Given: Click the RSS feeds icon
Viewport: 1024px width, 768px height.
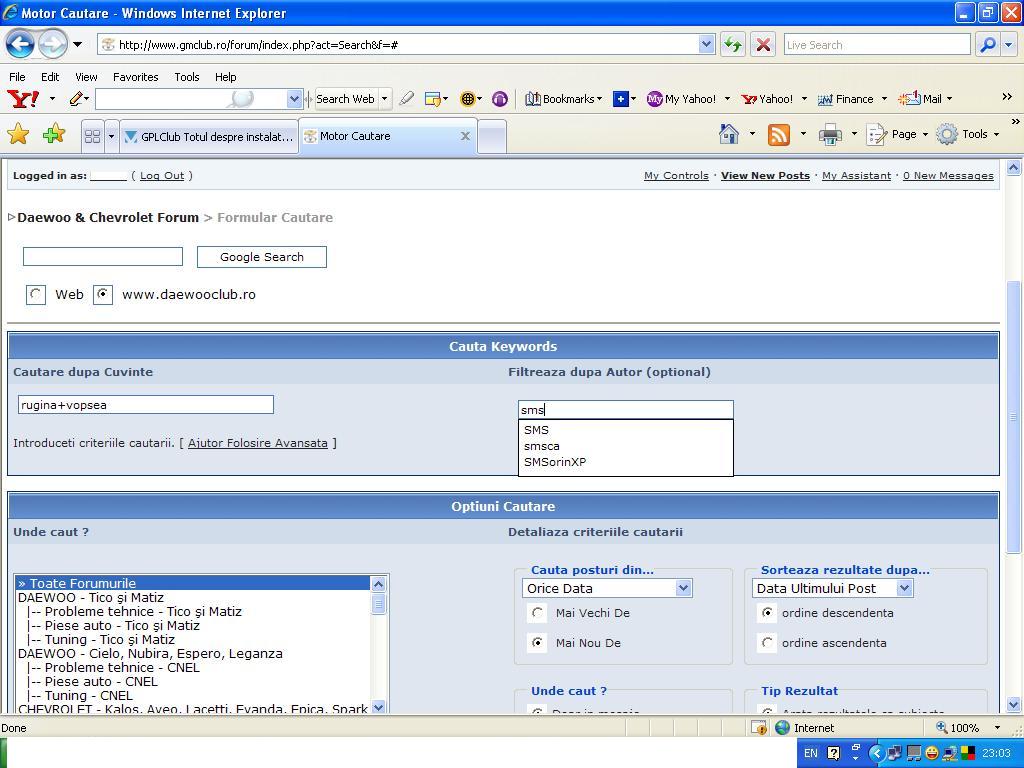Looking at the screenshot, I should pyautogui.click(x=779, y=134).
